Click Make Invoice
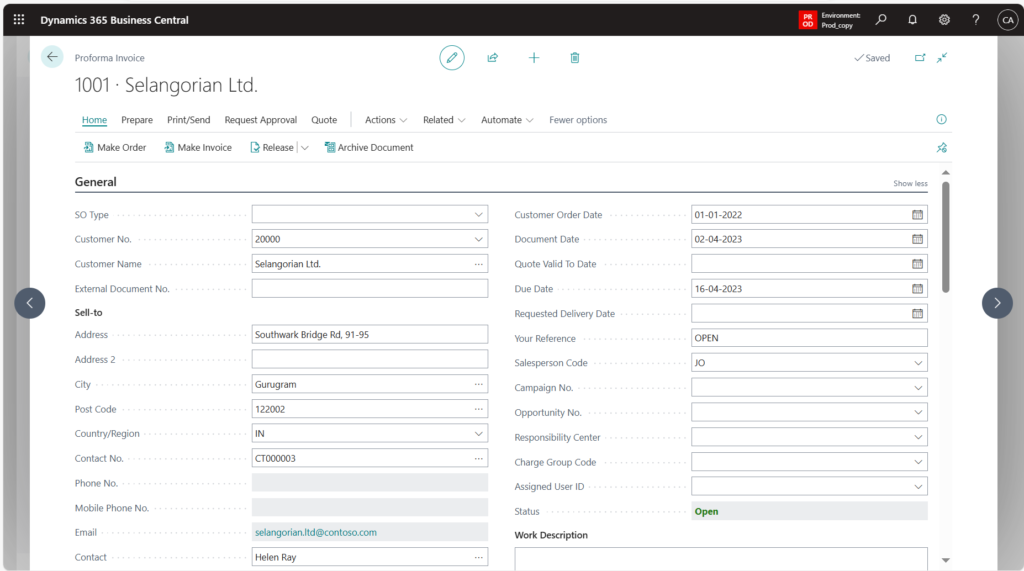Viewport: 1024px width, 571px height. (x=198, y=148)
